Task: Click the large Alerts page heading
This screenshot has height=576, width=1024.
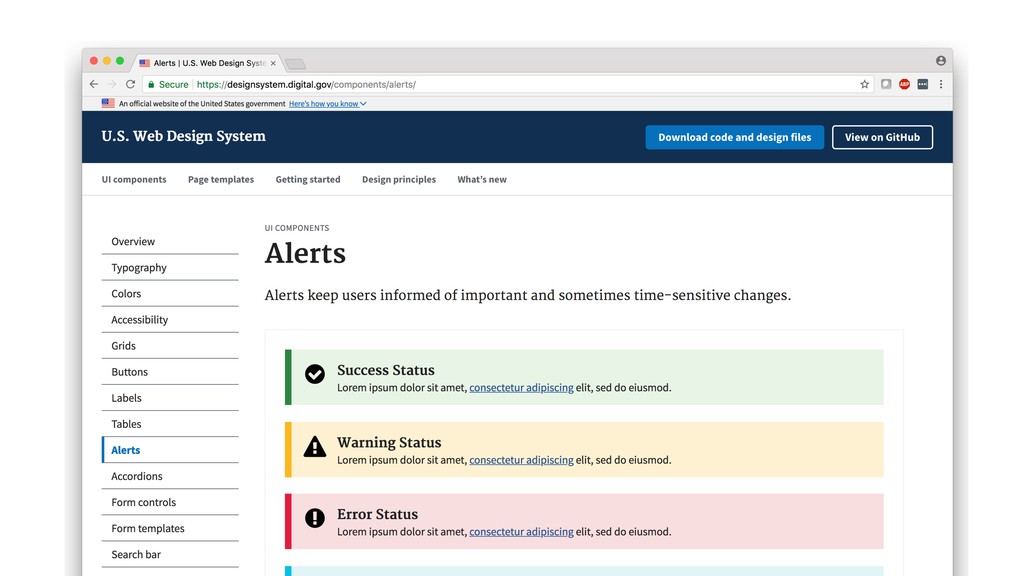Action: [x=305, y=253]
